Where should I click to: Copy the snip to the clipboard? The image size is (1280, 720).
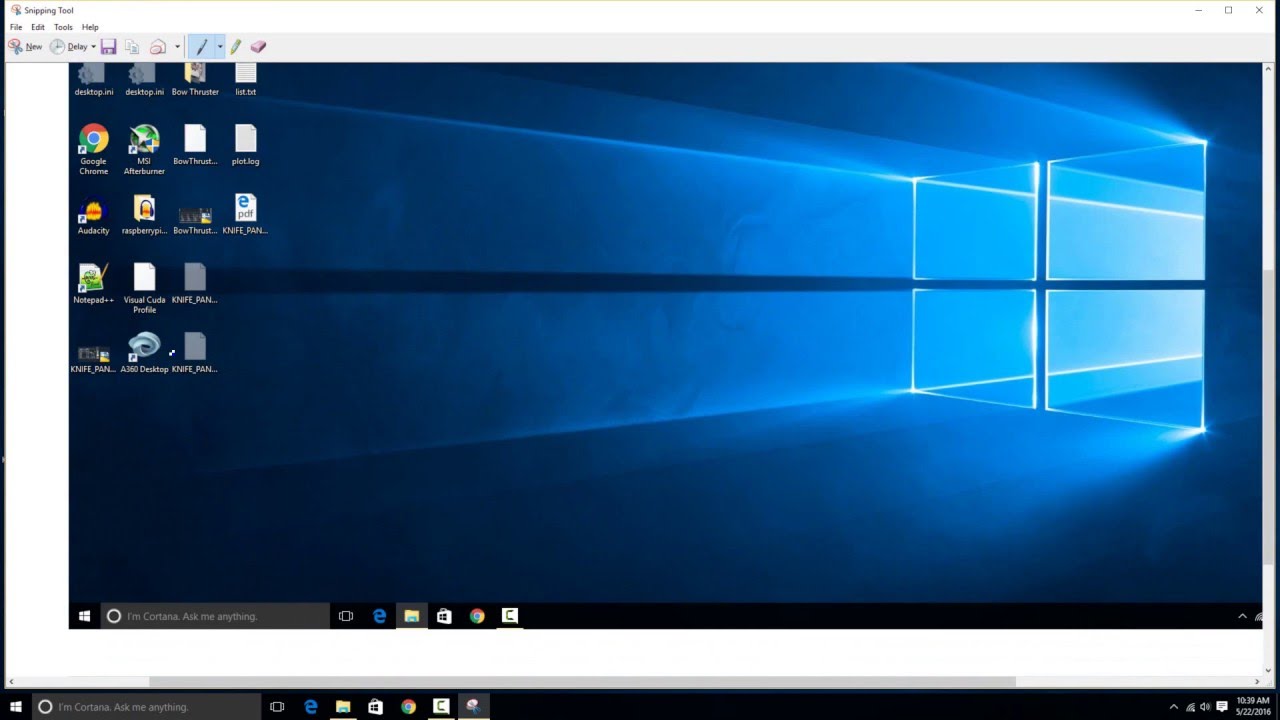point(132,47)
